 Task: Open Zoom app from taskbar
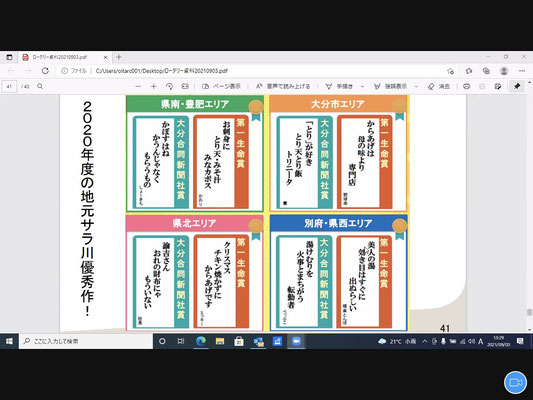[x=296, y=341]
